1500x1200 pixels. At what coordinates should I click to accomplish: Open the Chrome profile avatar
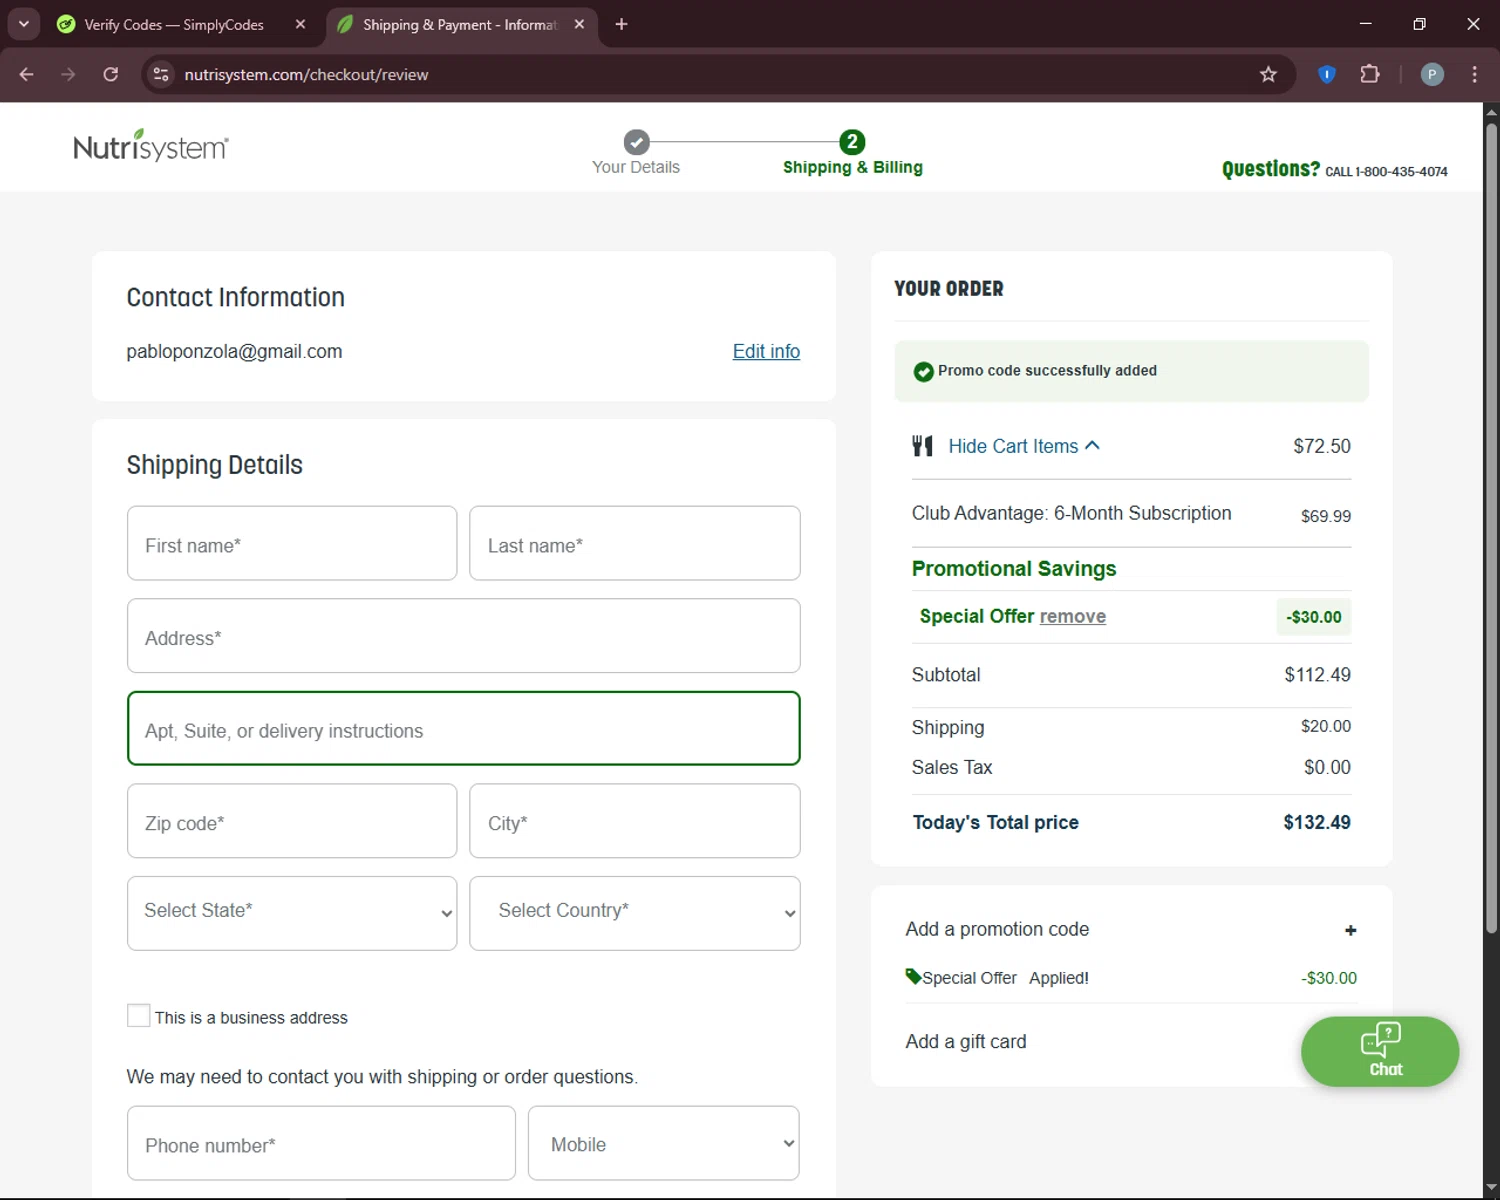click(1431, 74)
